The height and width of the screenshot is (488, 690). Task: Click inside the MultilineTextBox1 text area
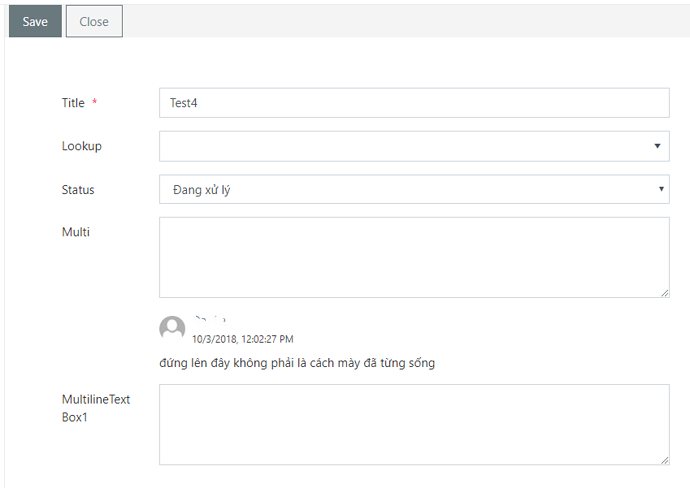(414, 425)
